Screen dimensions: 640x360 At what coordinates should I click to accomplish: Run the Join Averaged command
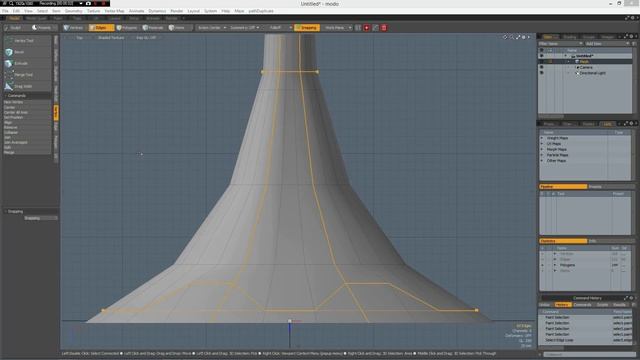[27, 142]
